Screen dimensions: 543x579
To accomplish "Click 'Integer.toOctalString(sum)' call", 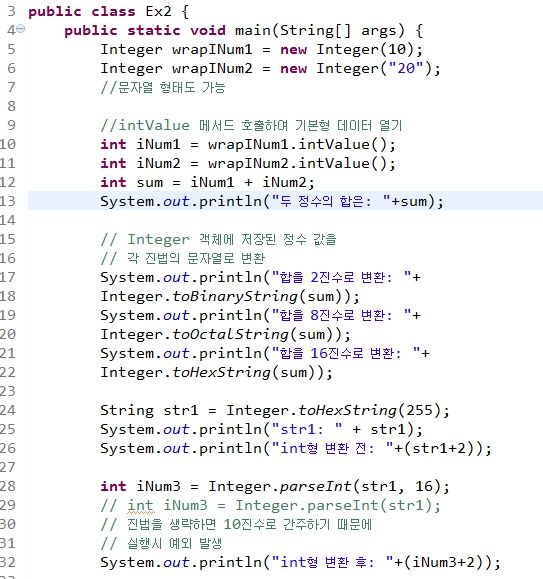I will 221,335.
